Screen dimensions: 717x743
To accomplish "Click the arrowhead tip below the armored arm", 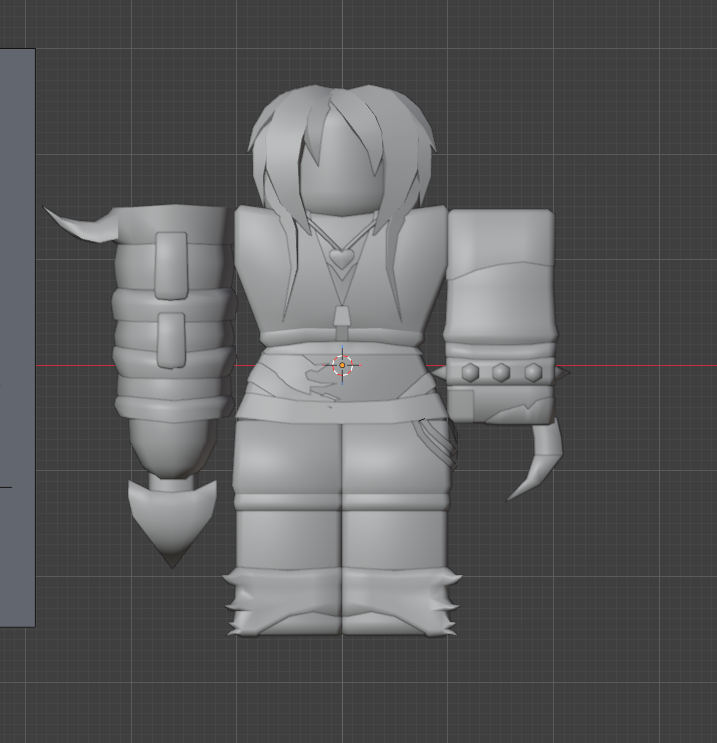I will coord(172,521).
